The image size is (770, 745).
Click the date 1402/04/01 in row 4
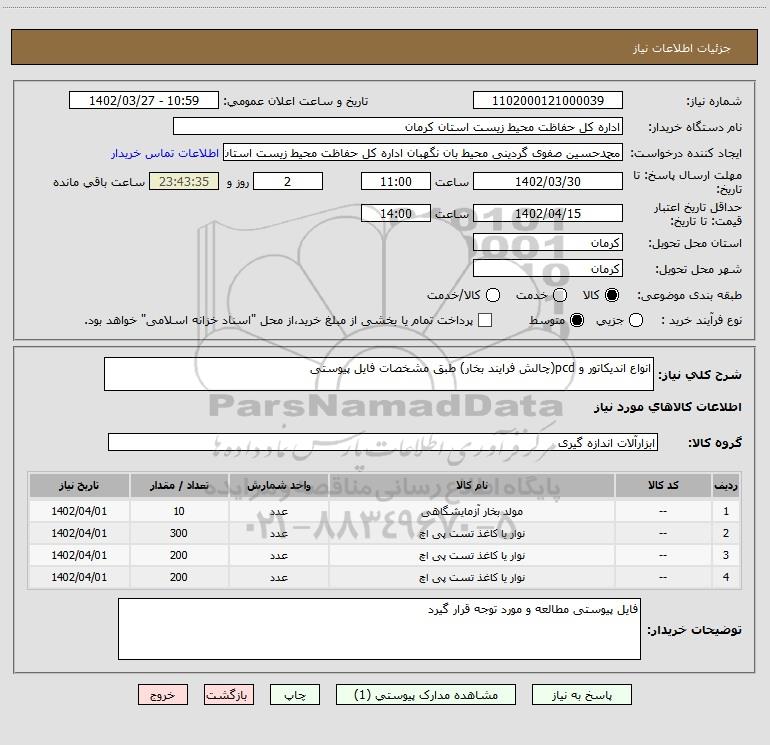(79, 578)
